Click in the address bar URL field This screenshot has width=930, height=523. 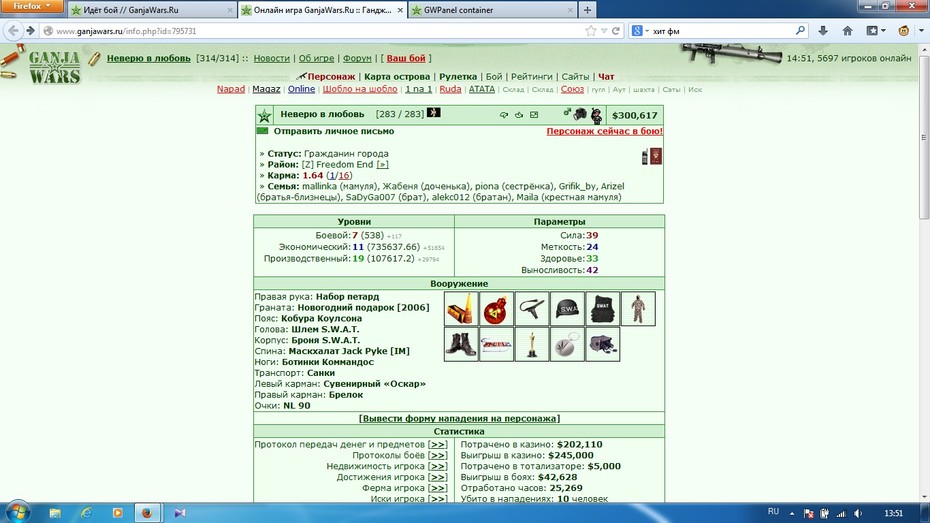click(314, 31)
